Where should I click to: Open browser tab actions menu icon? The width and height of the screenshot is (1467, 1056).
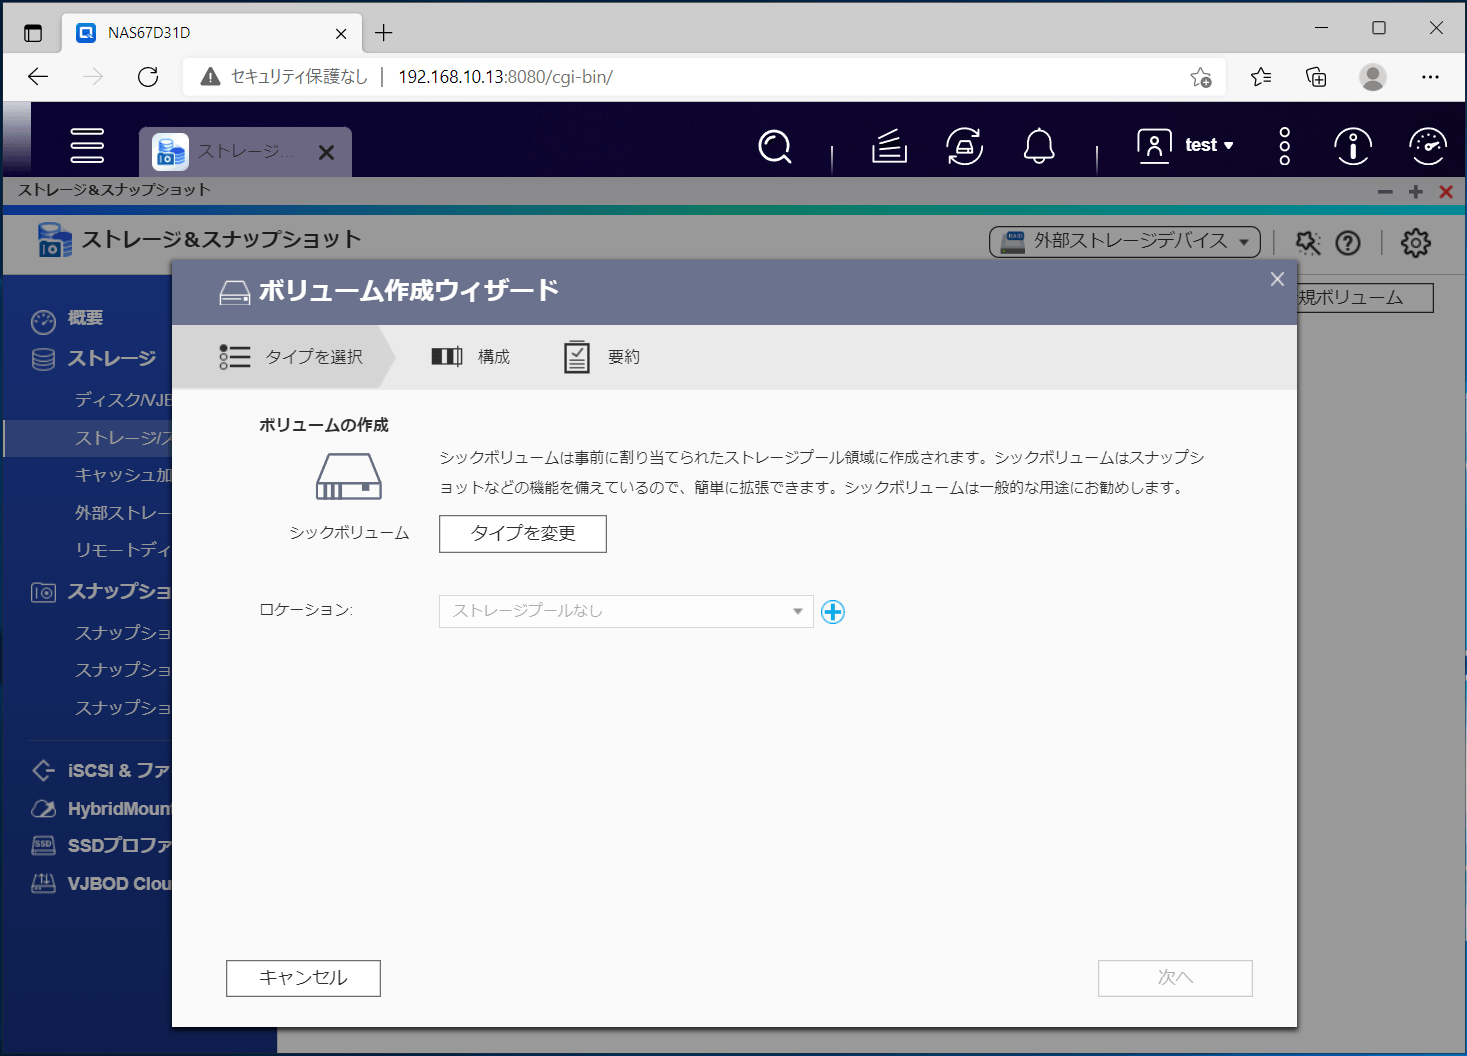[x=33, y=33]
